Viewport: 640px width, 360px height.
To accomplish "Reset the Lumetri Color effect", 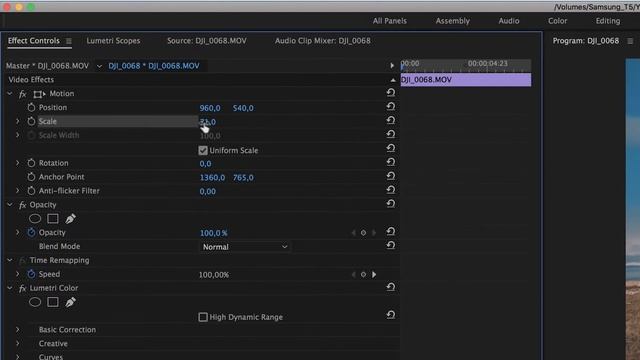I will click(391, 287).
